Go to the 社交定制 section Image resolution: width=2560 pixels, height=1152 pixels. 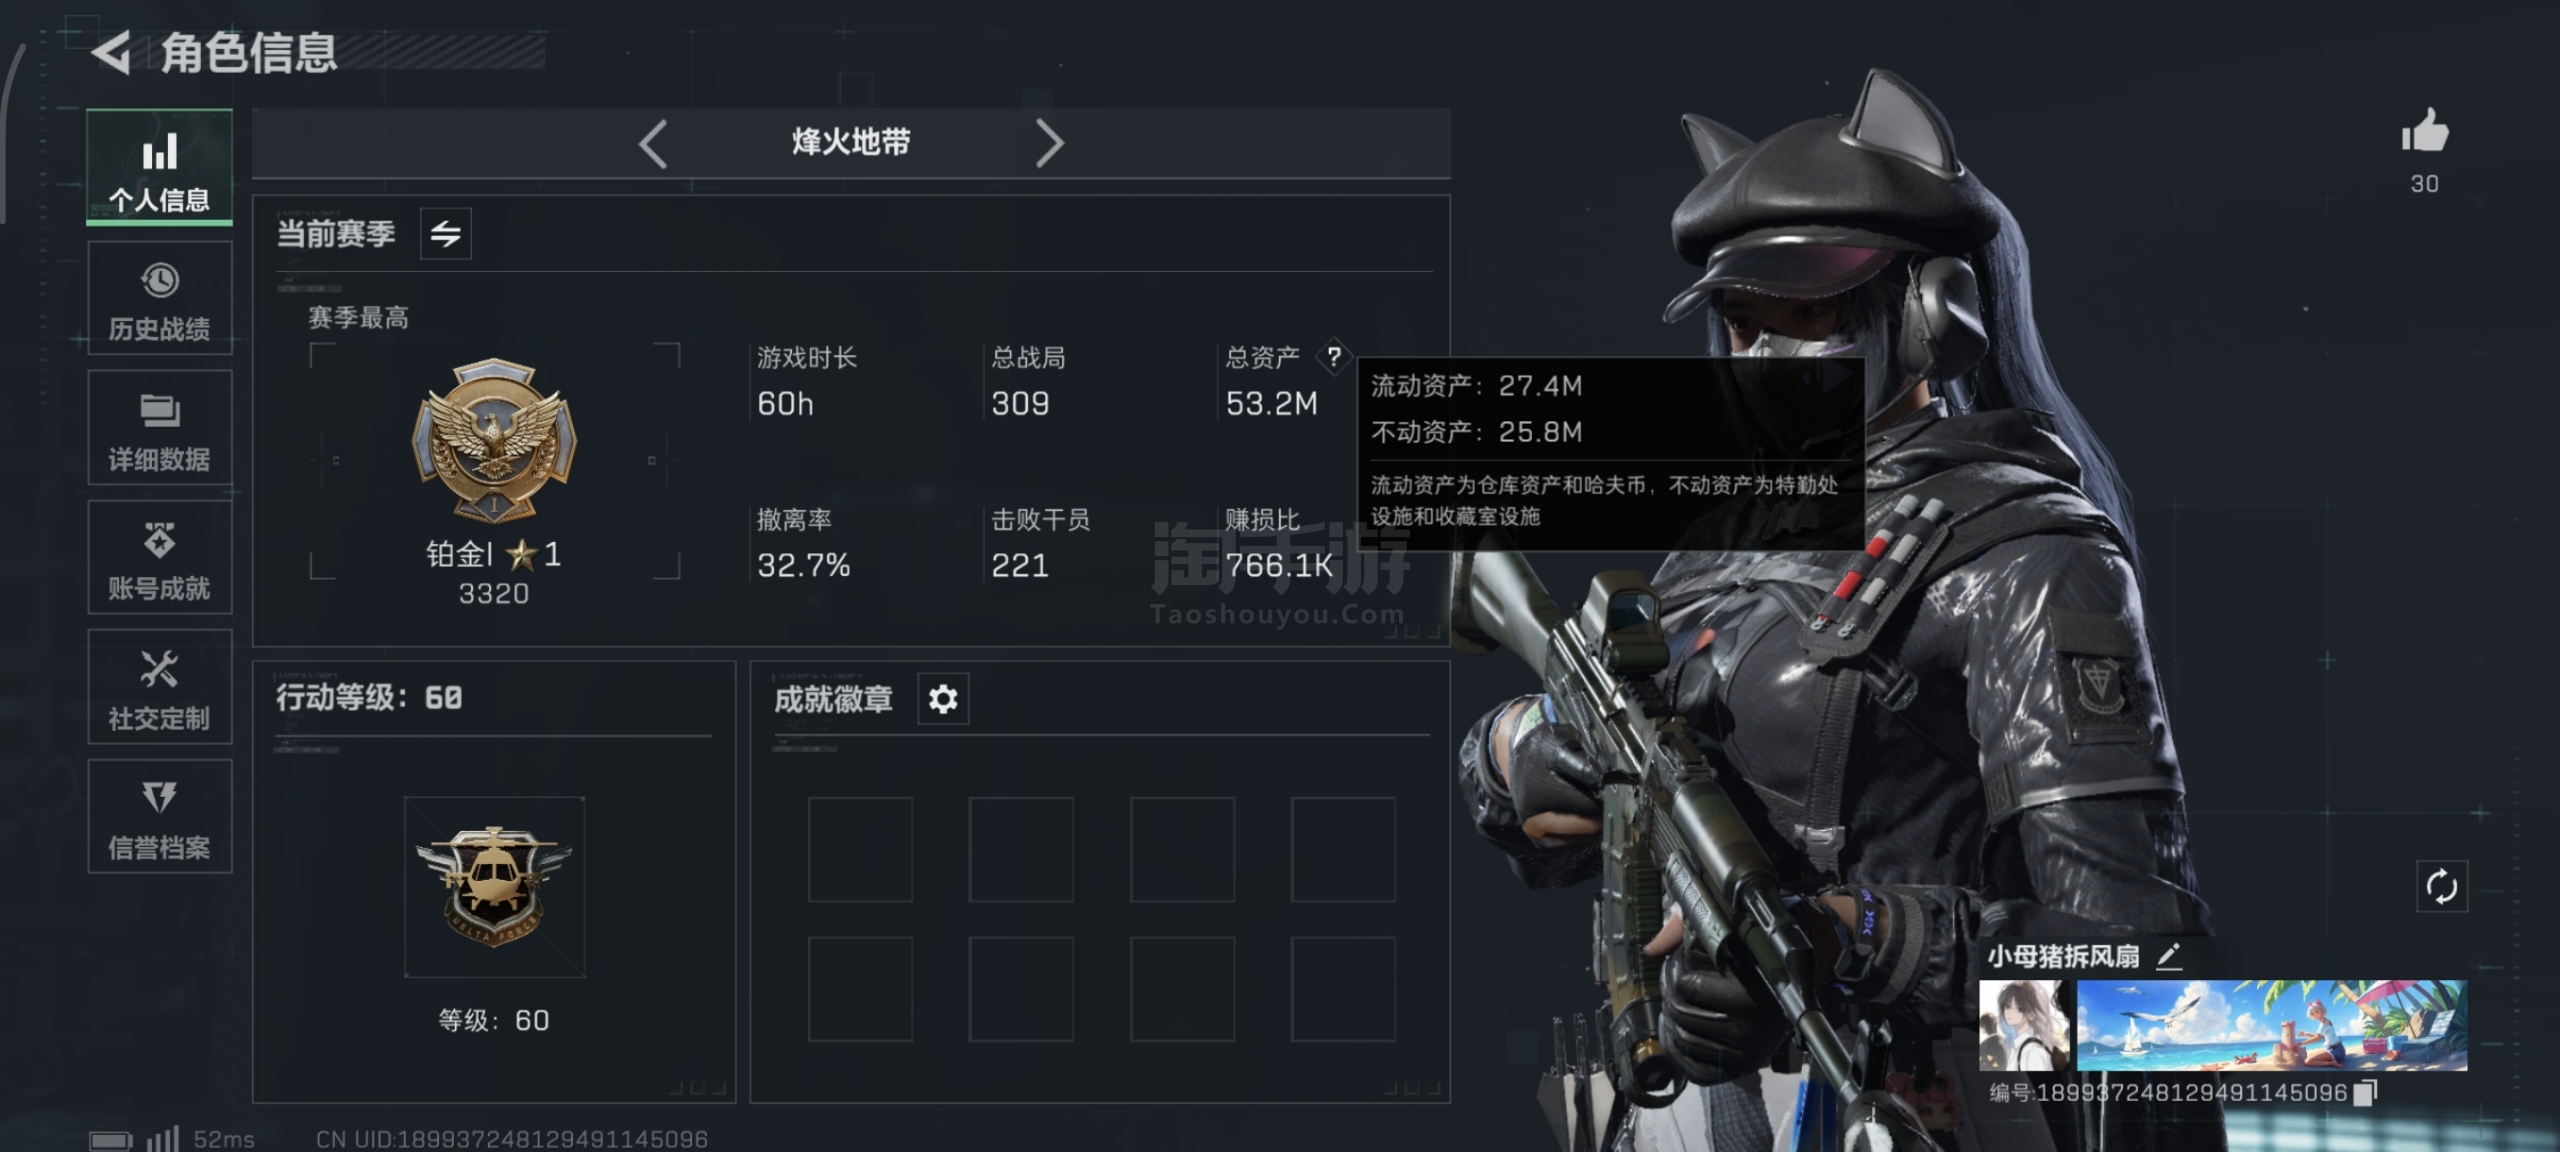(x=160, y=687)
